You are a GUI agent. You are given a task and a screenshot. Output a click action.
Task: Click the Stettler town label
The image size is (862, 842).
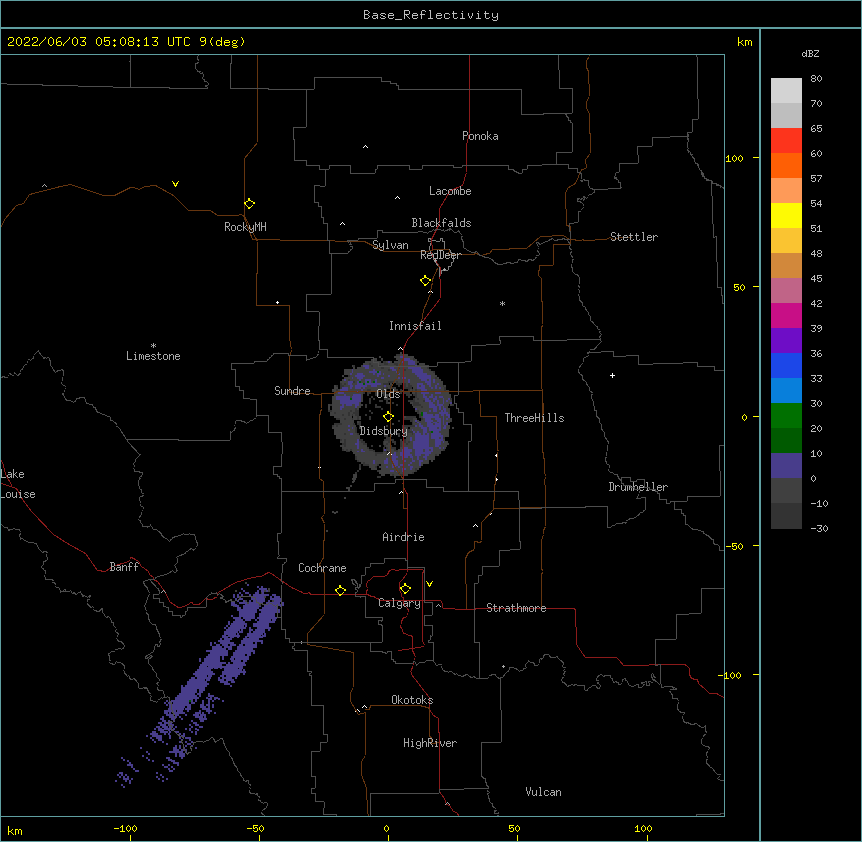634,237
